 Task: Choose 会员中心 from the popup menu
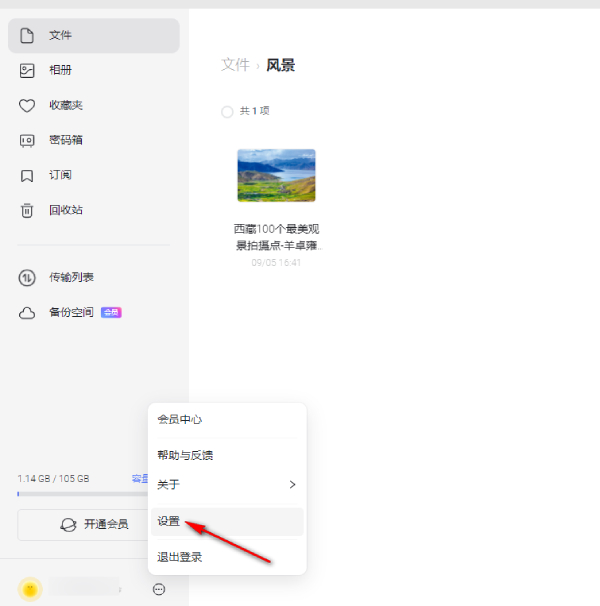click(180, 420)
